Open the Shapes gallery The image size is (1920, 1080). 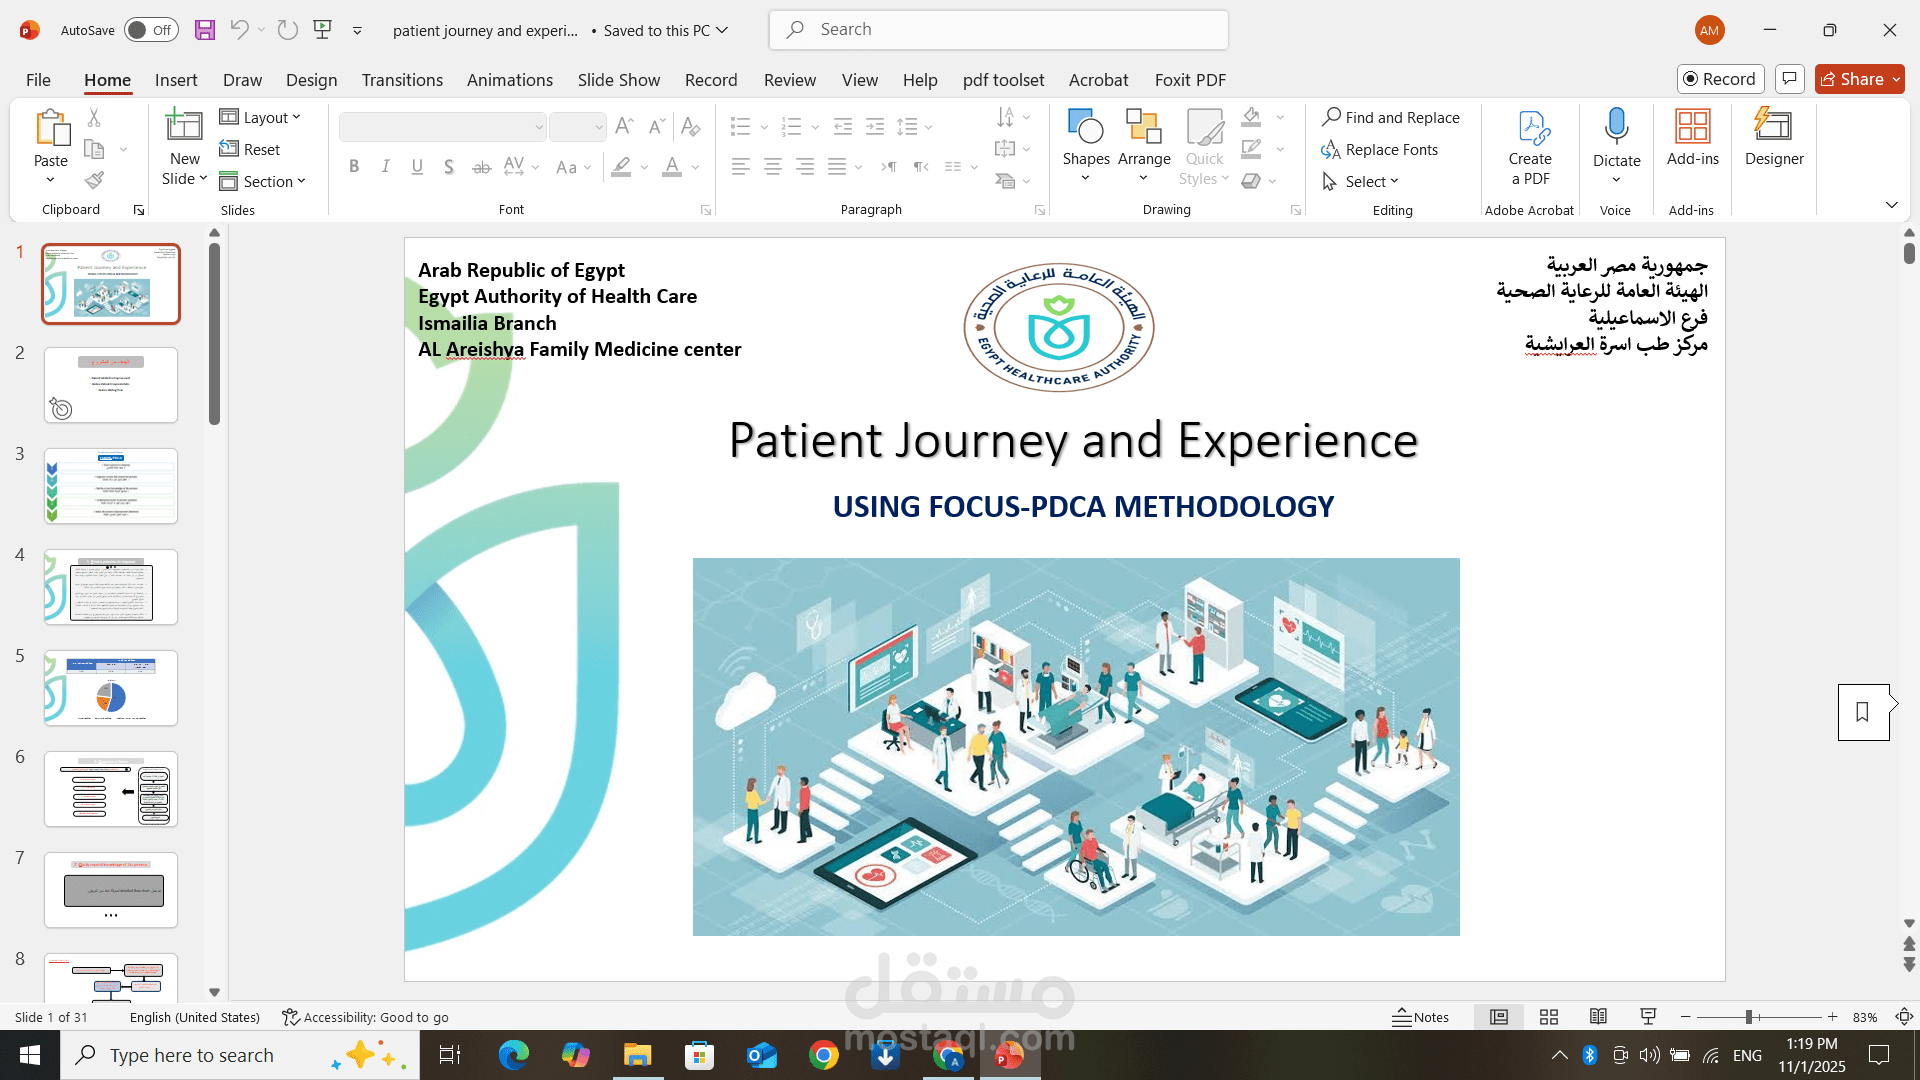1086,146
